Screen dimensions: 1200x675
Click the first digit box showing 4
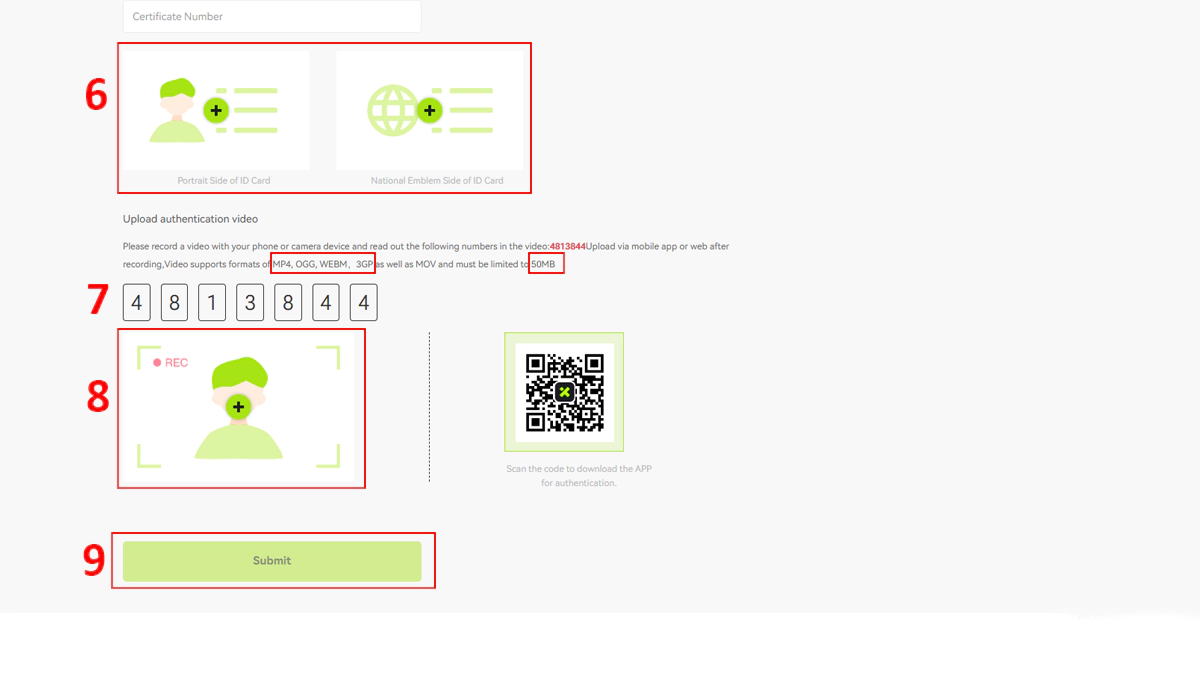(136, 303)
